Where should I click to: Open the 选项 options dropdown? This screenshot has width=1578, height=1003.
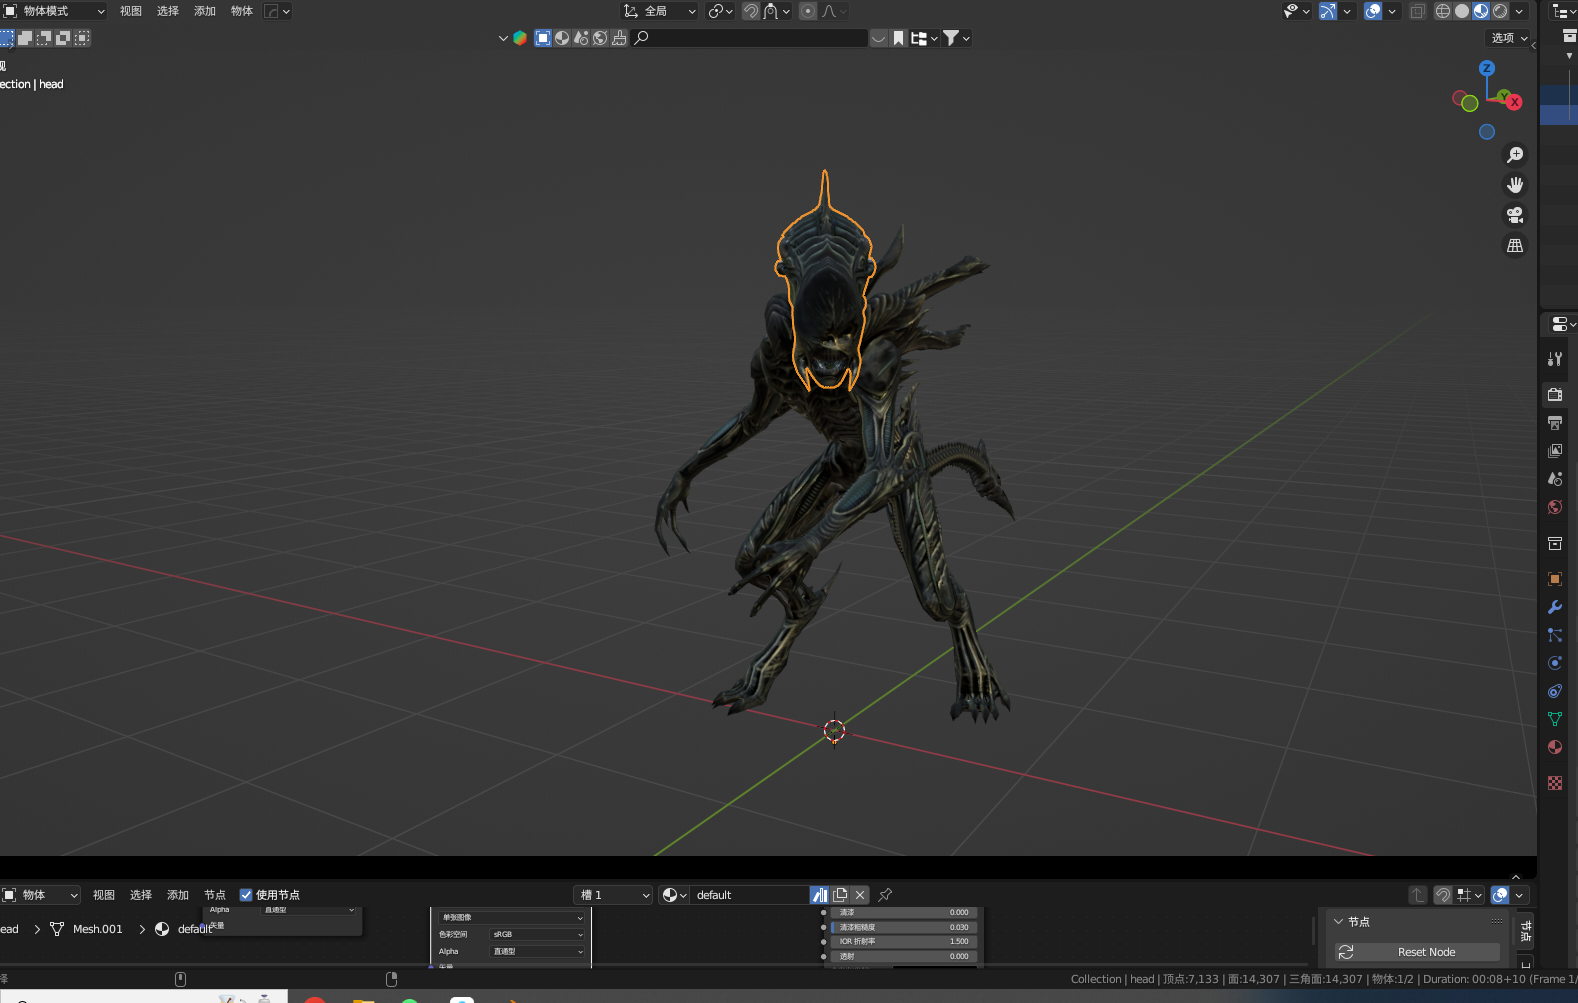tap(1509, 38)
